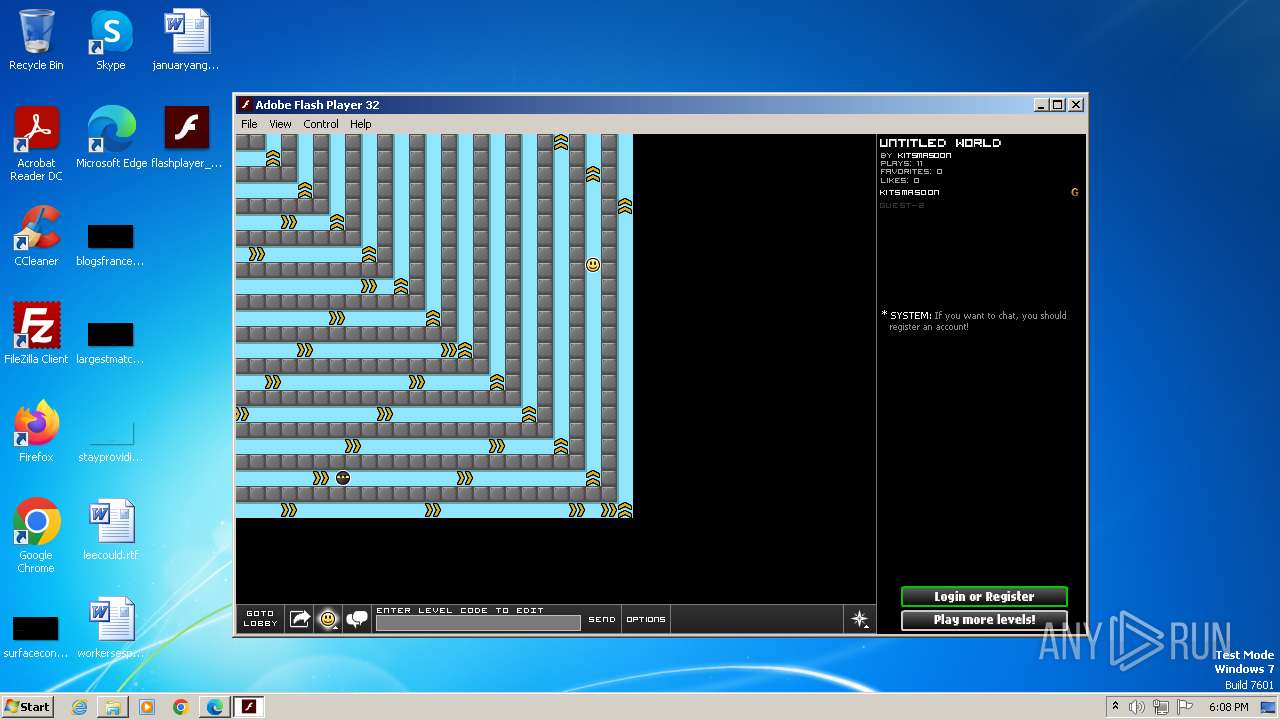
Task: Open januaryang Word document icon
Action: (x=186, y=41)
